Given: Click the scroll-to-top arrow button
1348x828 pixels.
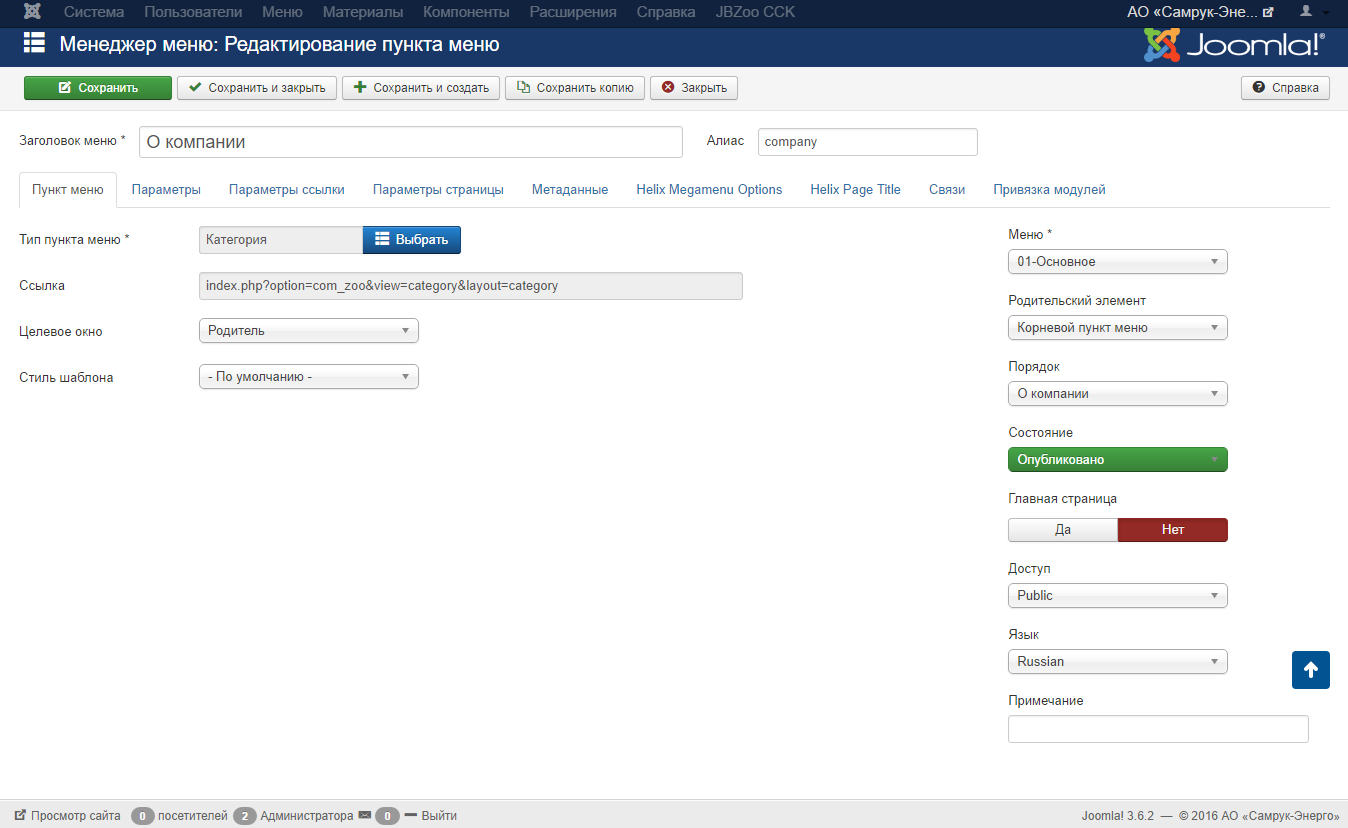Looking at the screenshot, I should (1310, 670).
